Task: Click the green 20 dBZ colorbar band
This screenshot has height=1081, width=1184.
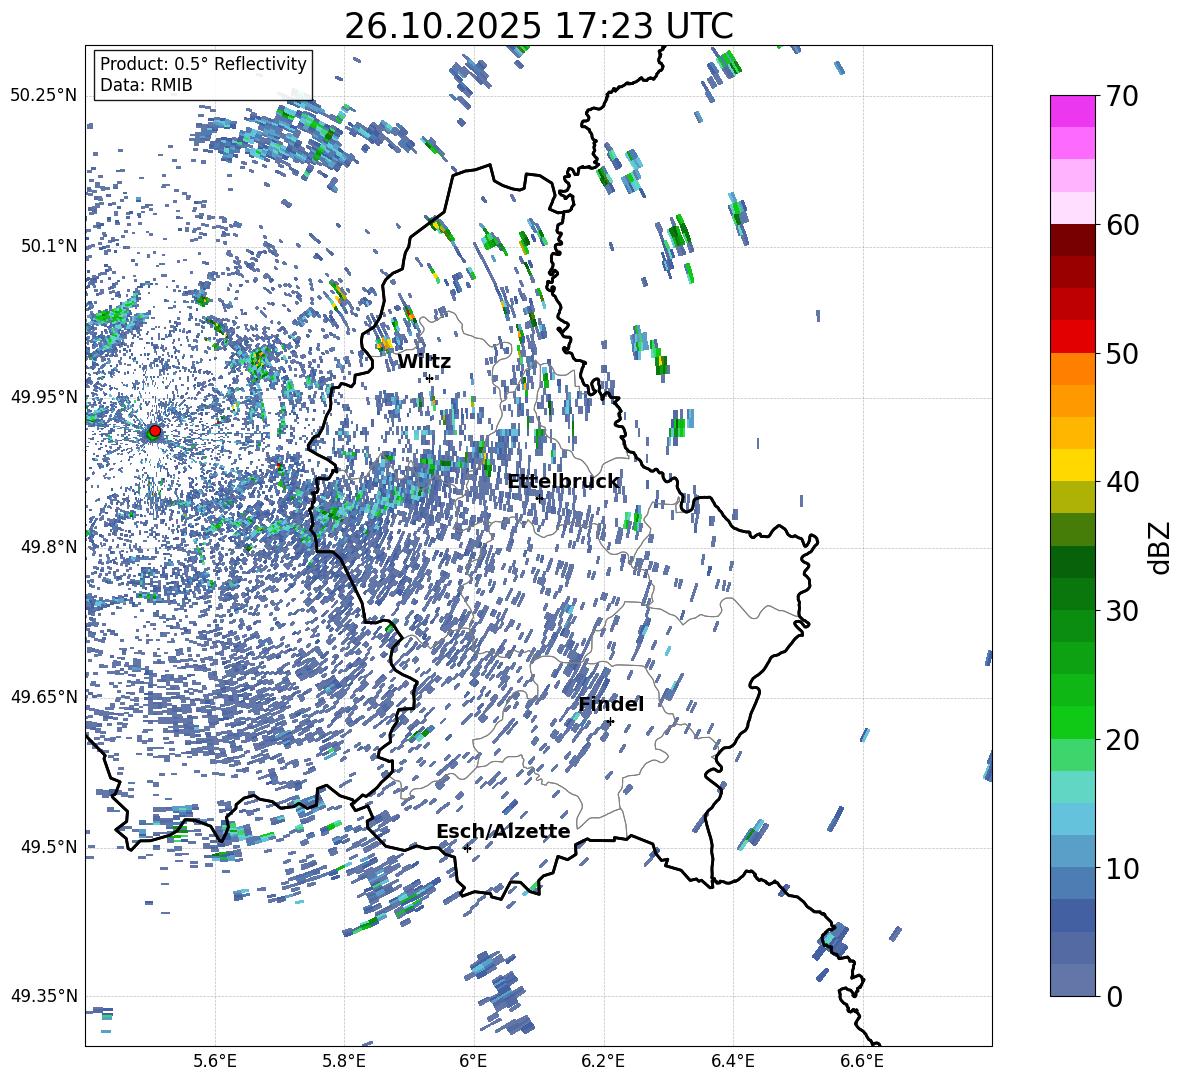Action: tap(1072, 722)
